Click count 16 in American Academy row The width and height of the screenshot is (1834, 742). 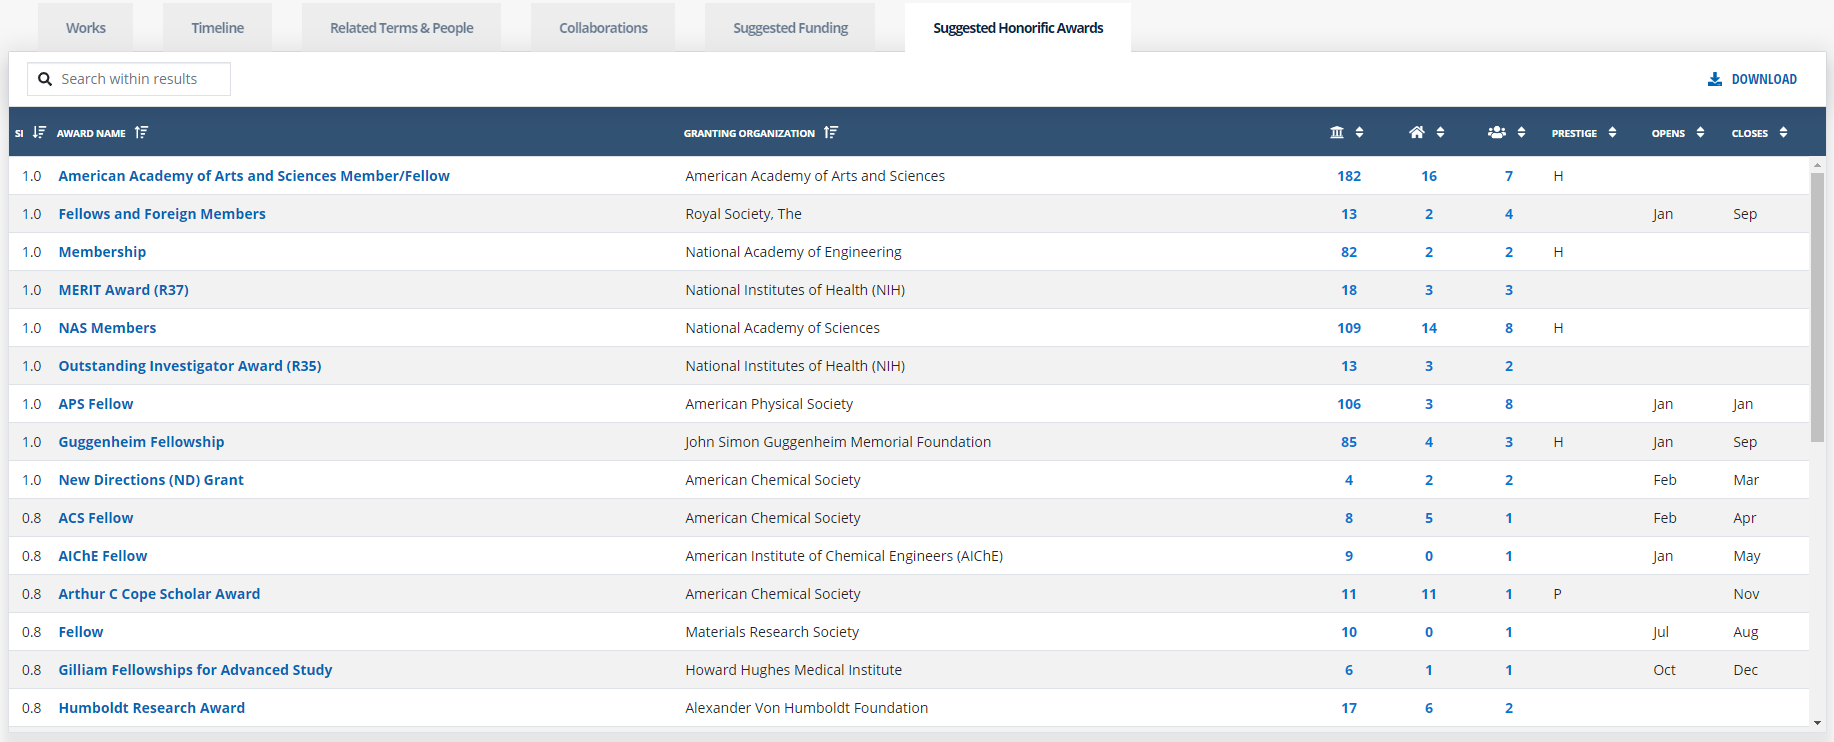click(x=1429, y=176)
